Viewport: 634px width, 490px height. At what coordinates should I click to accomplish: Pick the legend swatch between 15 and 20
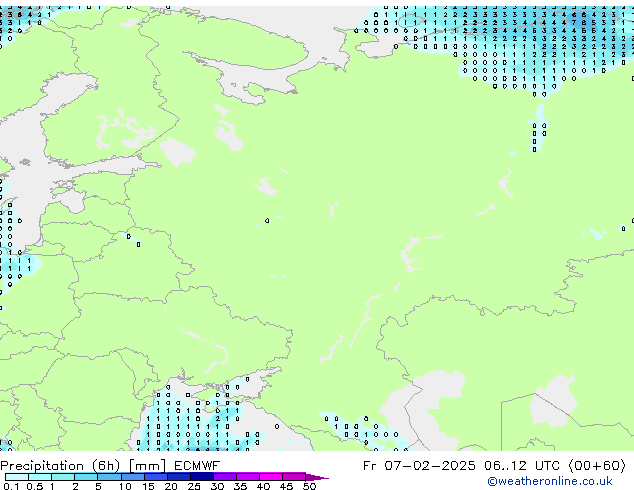coord(156,477)
